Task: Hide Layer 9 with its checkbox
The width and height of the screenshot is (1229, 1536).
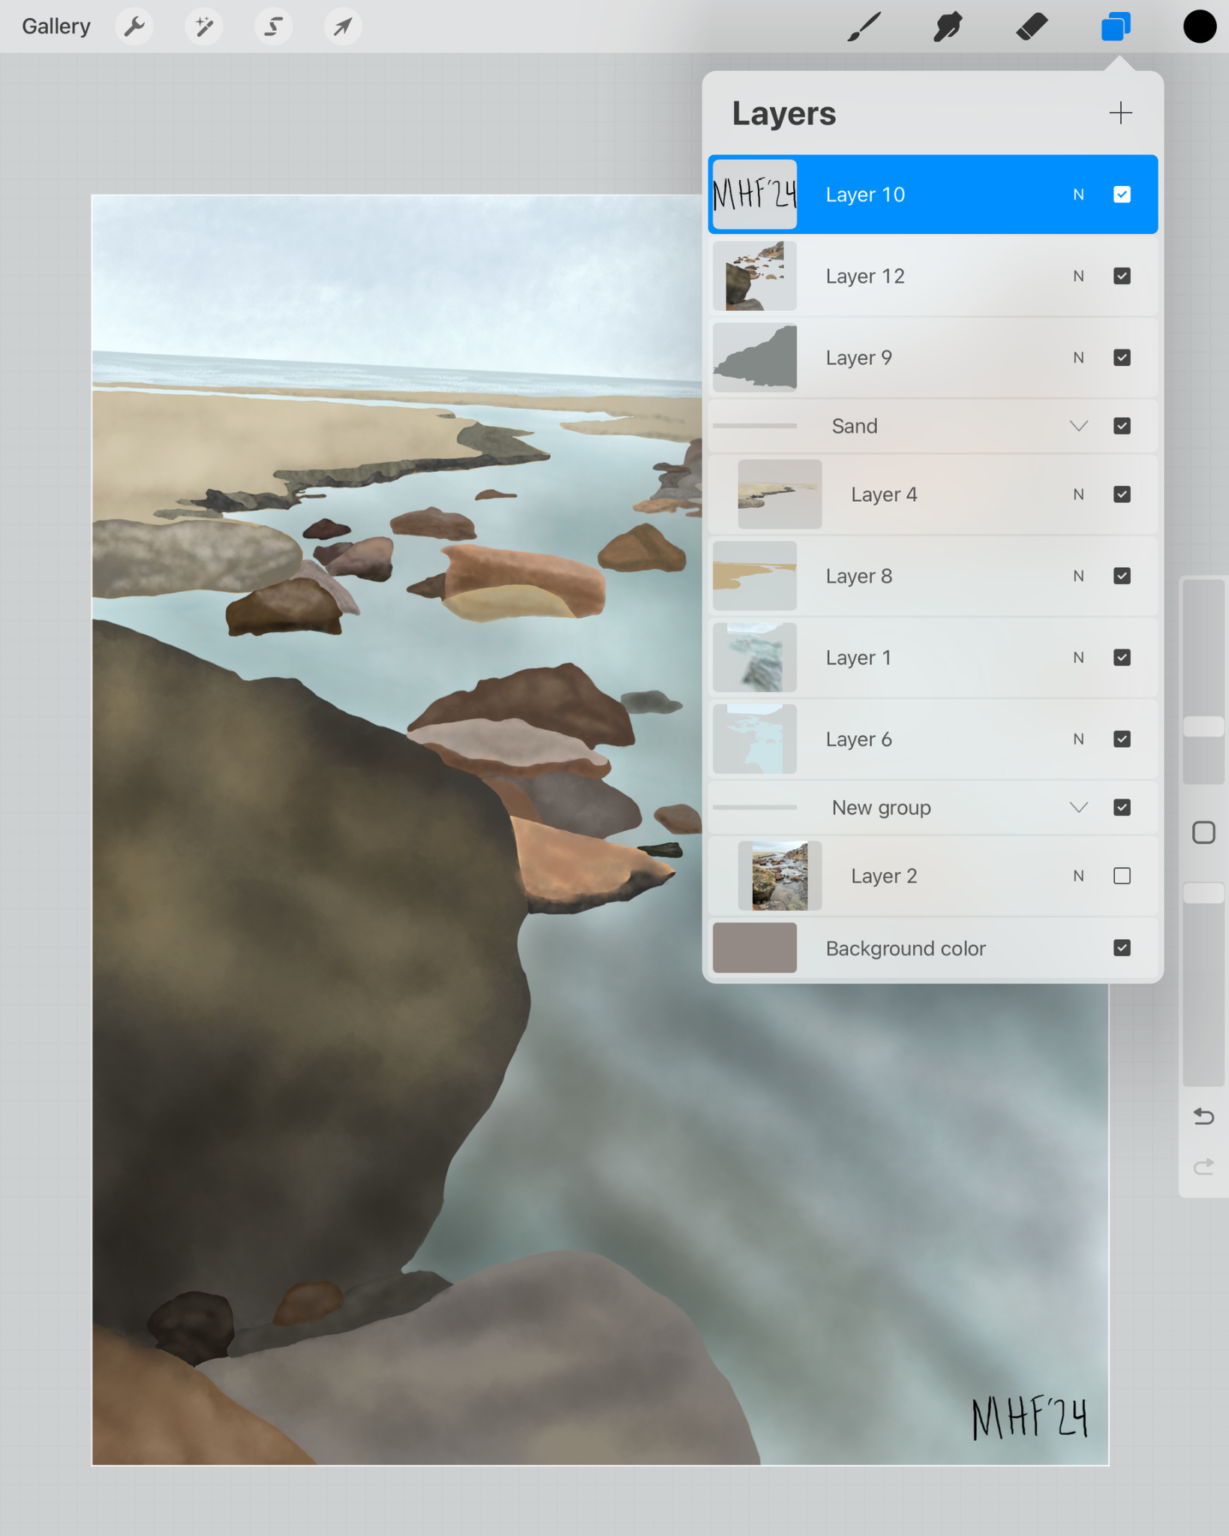Action: [1121, 357]
